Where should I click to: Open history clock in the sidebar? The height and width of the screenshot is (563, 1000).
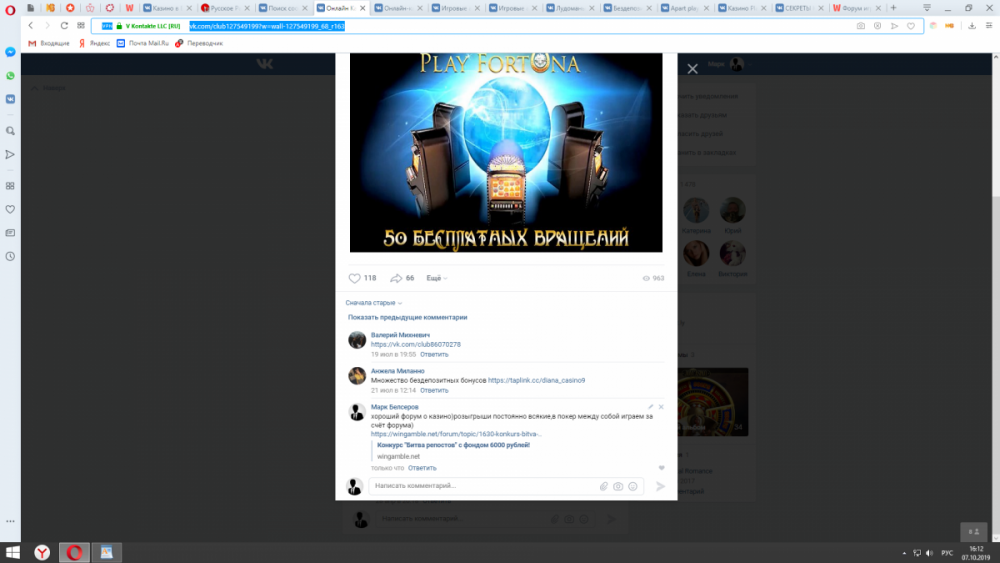tap(10, 256)
